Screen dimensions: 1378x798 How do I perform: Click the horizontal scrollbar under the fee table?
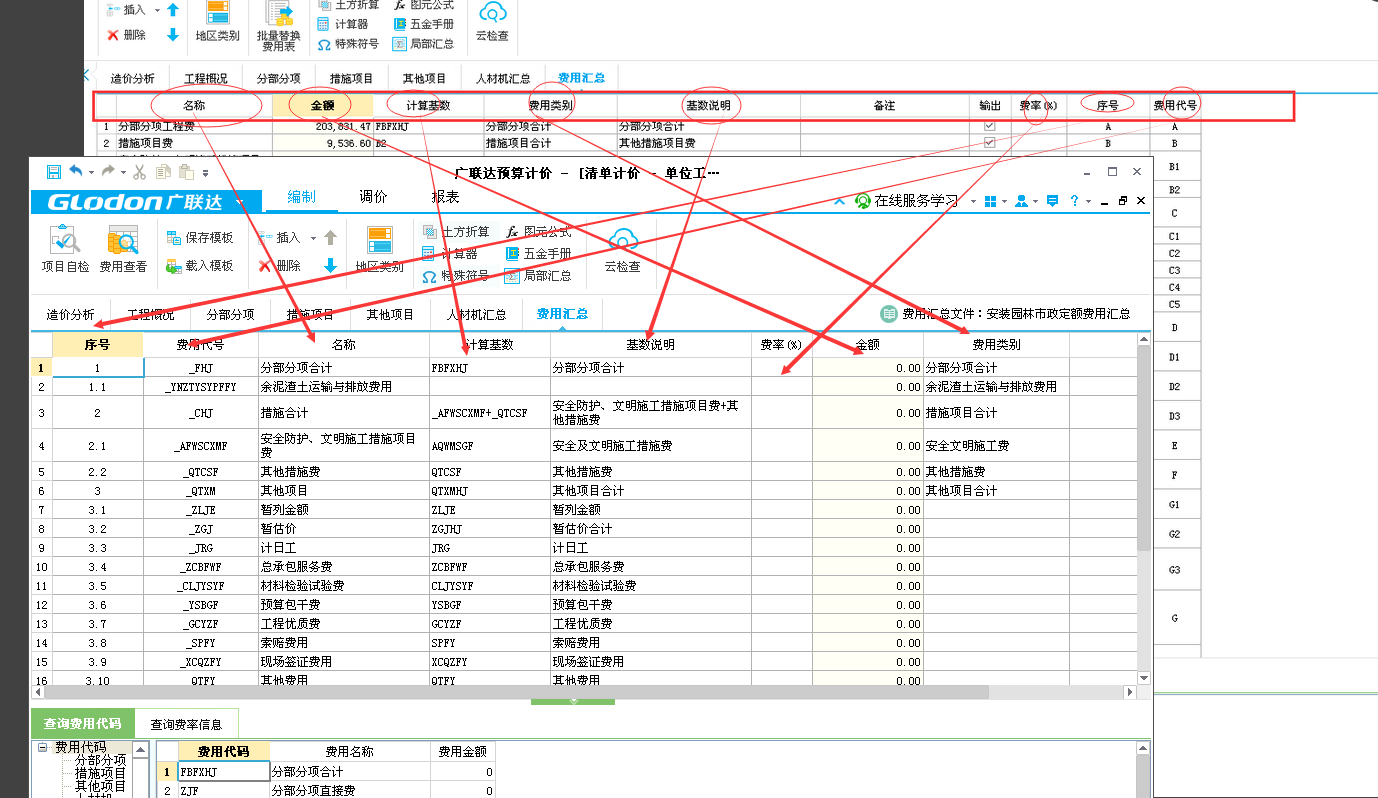point(516,692)
